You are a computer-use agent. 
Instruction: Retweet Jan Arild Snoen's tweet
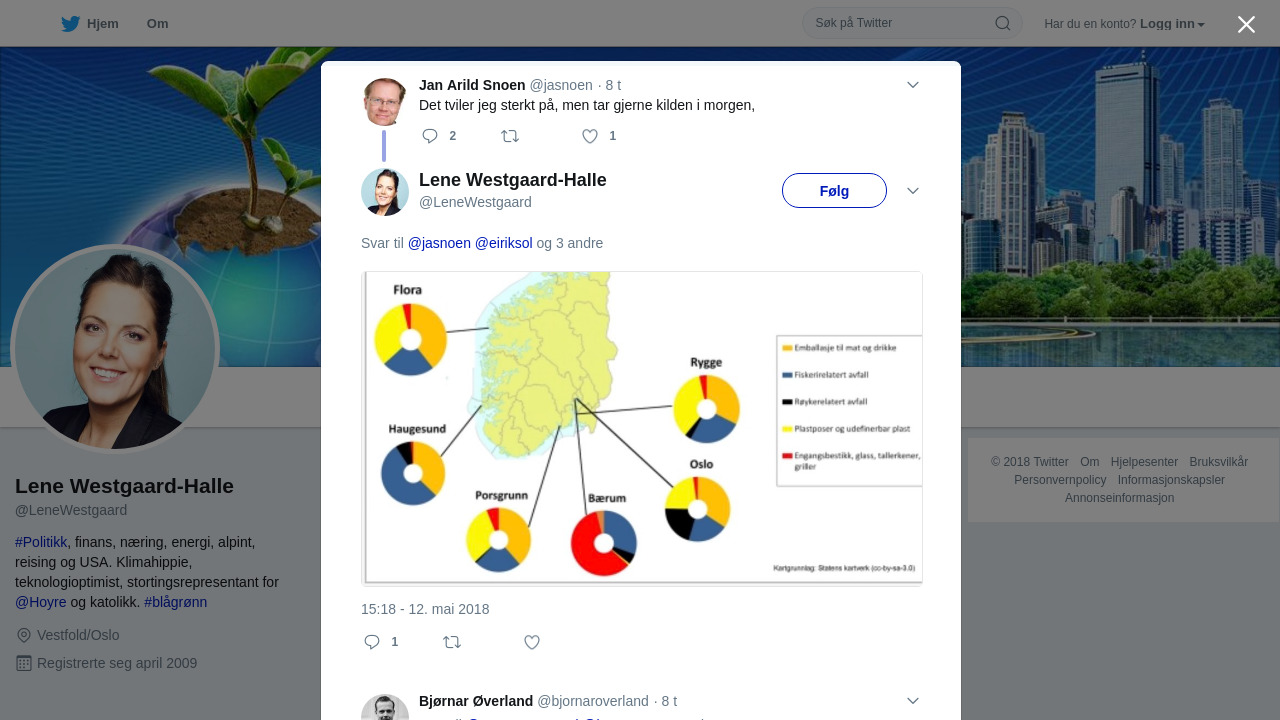pyautogui.click(x=510, y=136)
